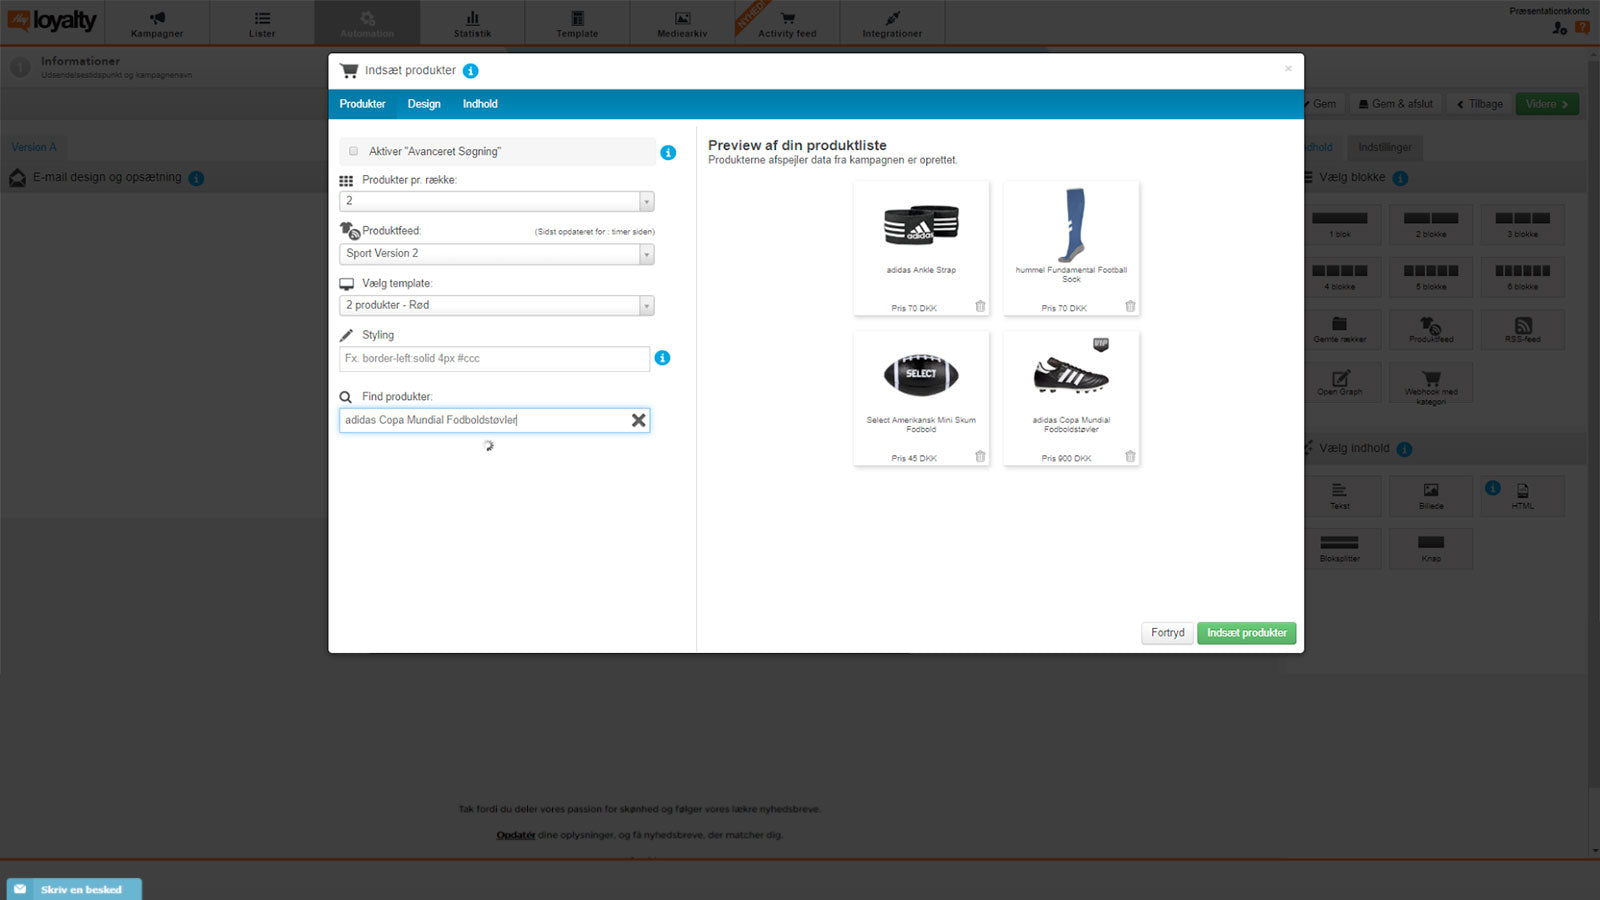
Task: Delete adidas Ankle Strap product
Action: (980, 307)
